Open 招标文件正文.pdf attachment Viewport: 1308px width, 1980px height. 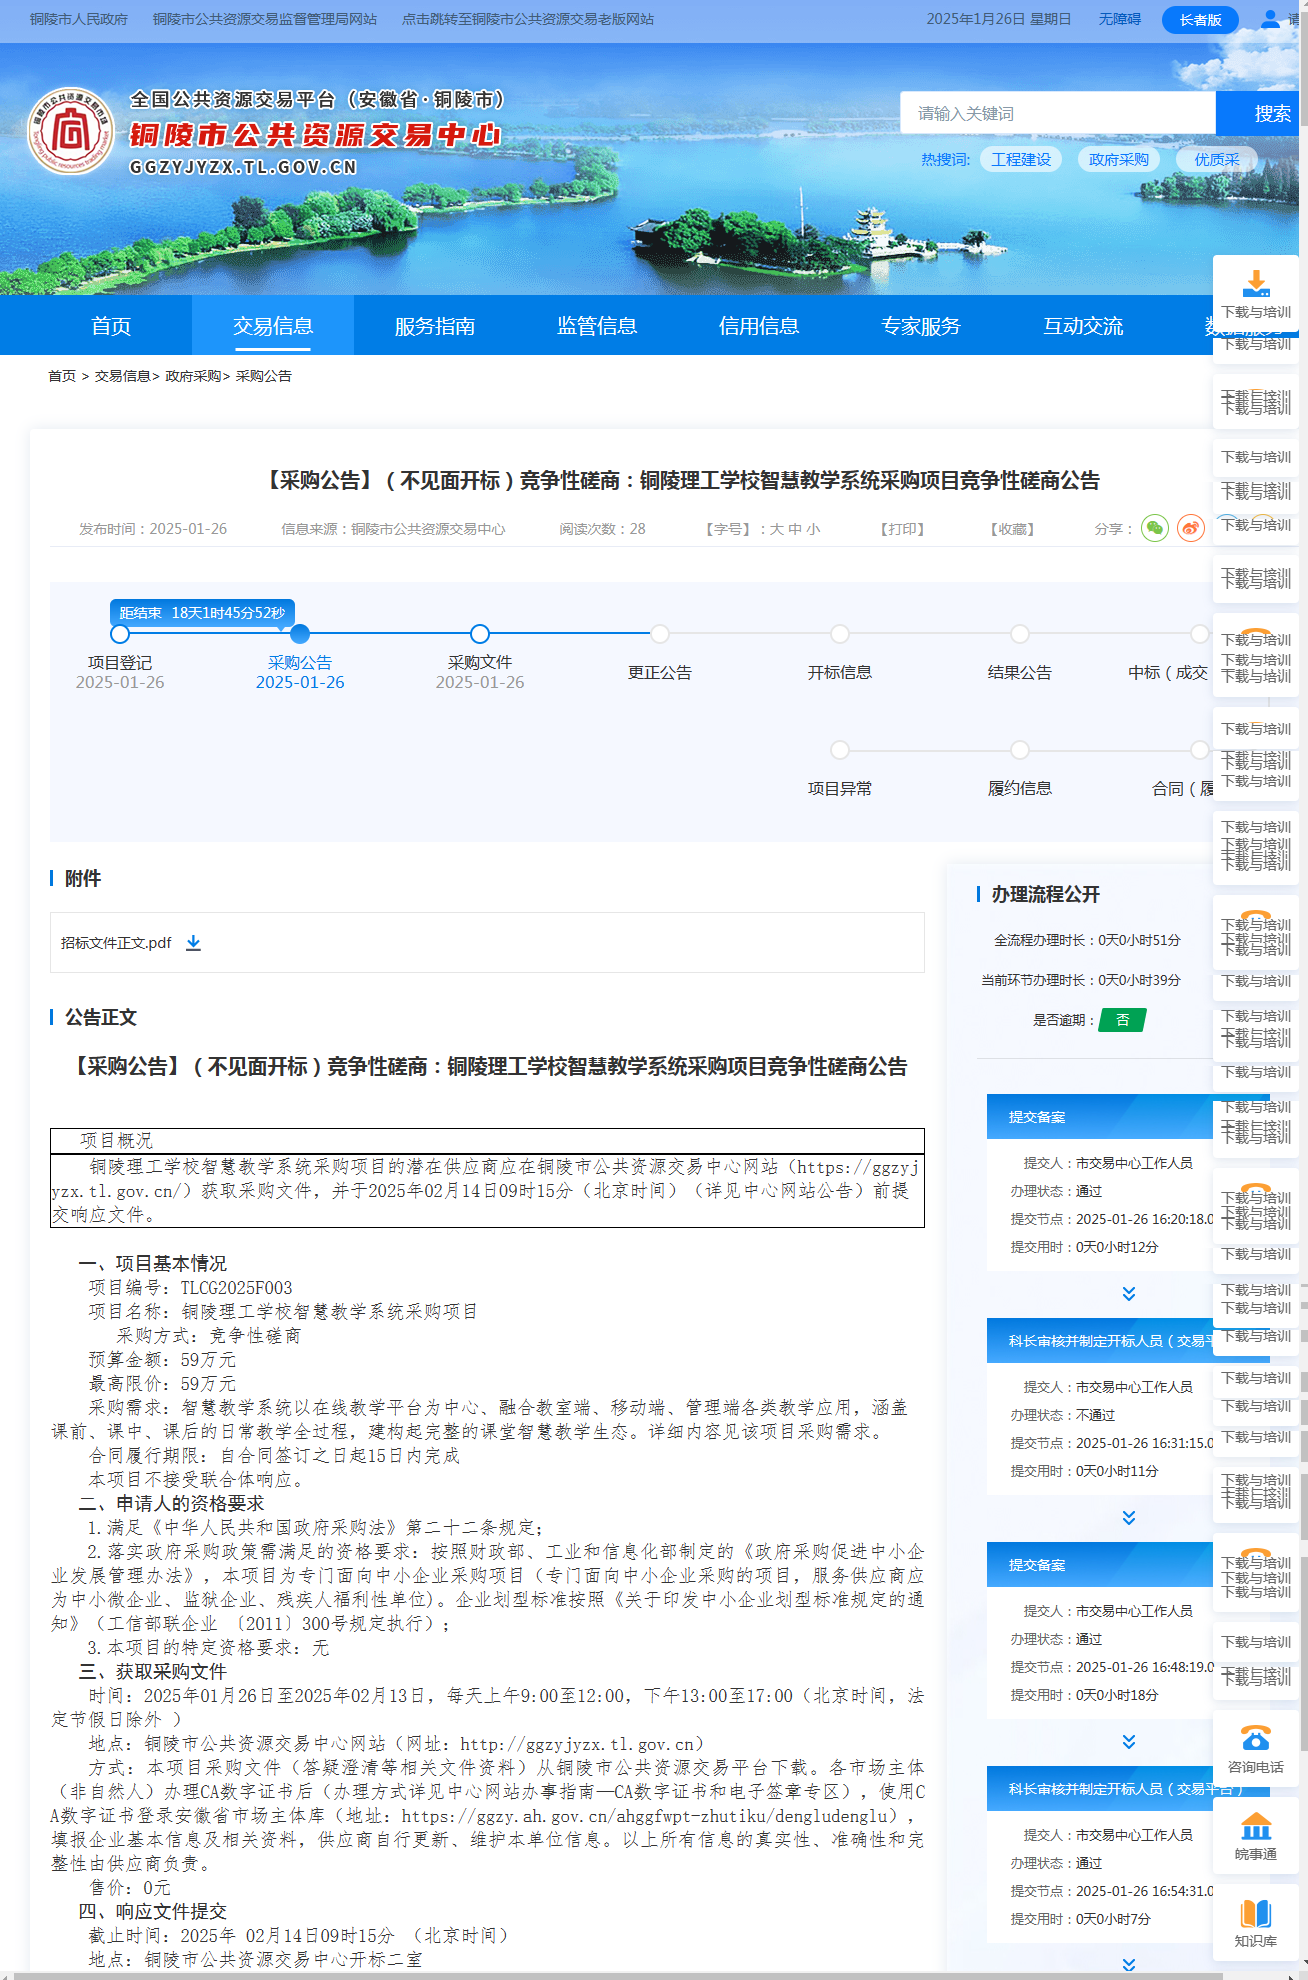tap(116, 943)
